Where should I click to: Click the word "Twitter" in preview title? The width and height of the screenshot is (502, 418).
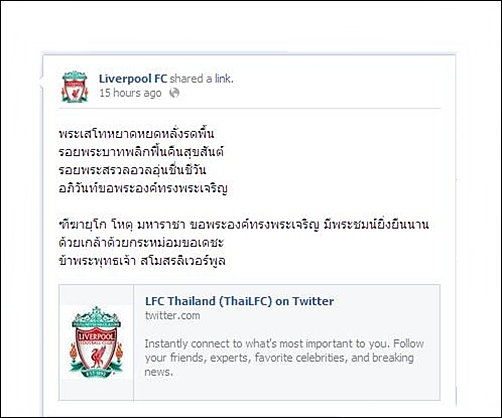pyautogui.click(x=313, y=301)
